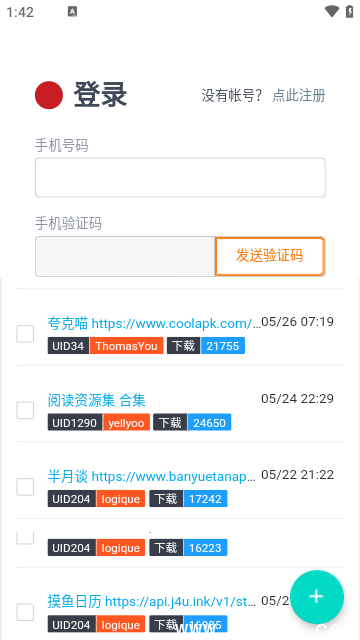360x640 pixels.
Task: Tap the Wi-Fi status icon
Action: coord(331,11)
